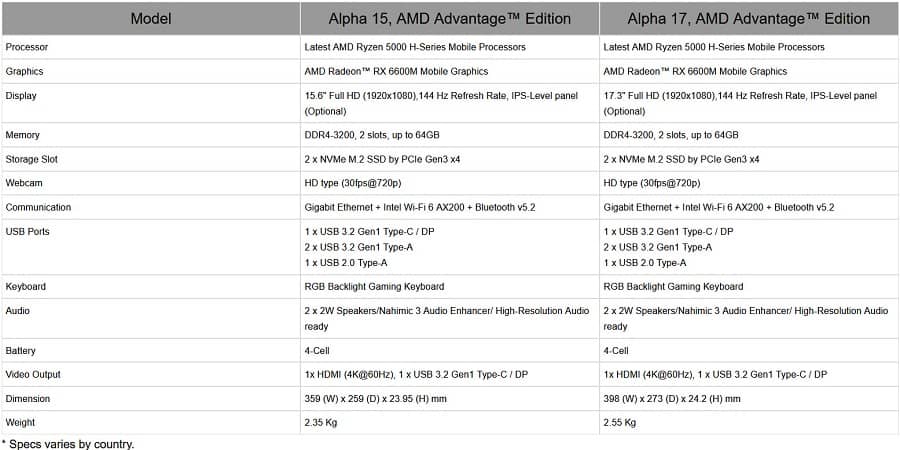This screenshot has height=450, width=900.
Task: Click the Model column header
Action: tap(151, 18)
